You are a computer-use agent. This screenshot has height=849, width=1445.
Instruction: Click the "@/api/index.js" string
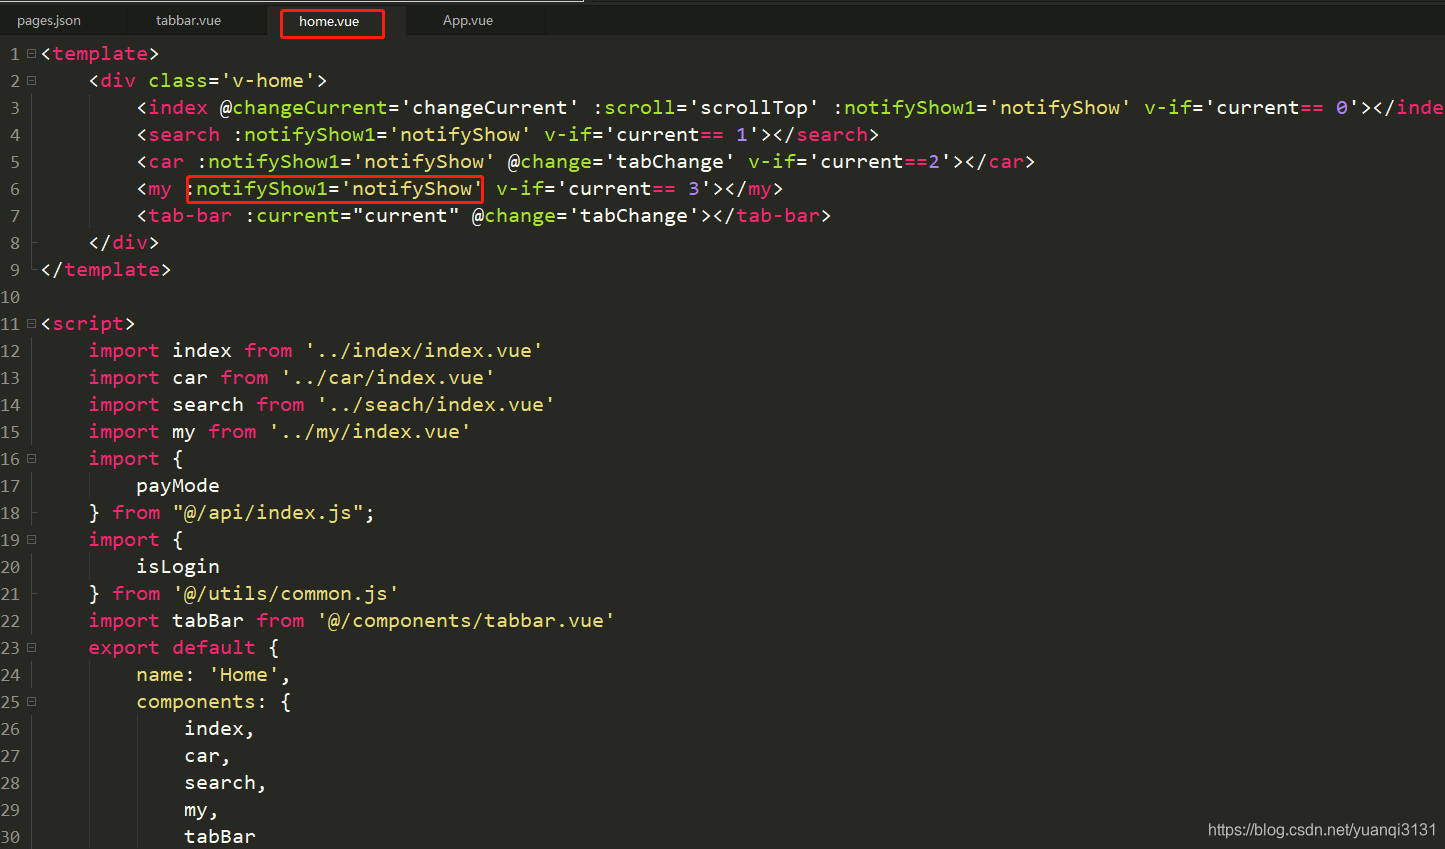coord(268,513)
